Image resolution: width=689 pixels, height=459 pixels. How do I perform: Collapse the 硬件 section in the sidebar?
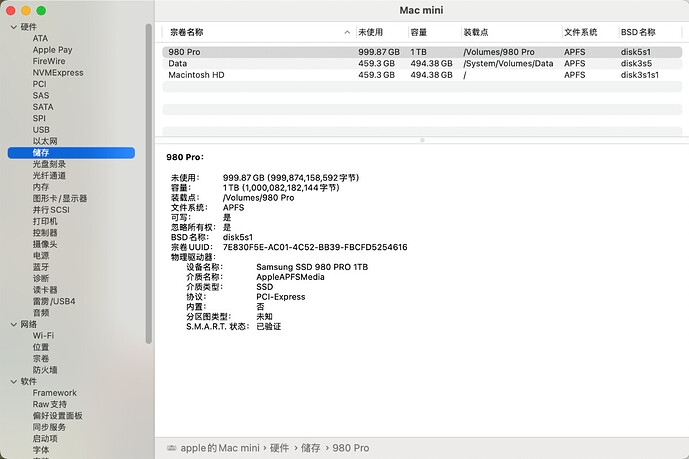coord(12,27)
